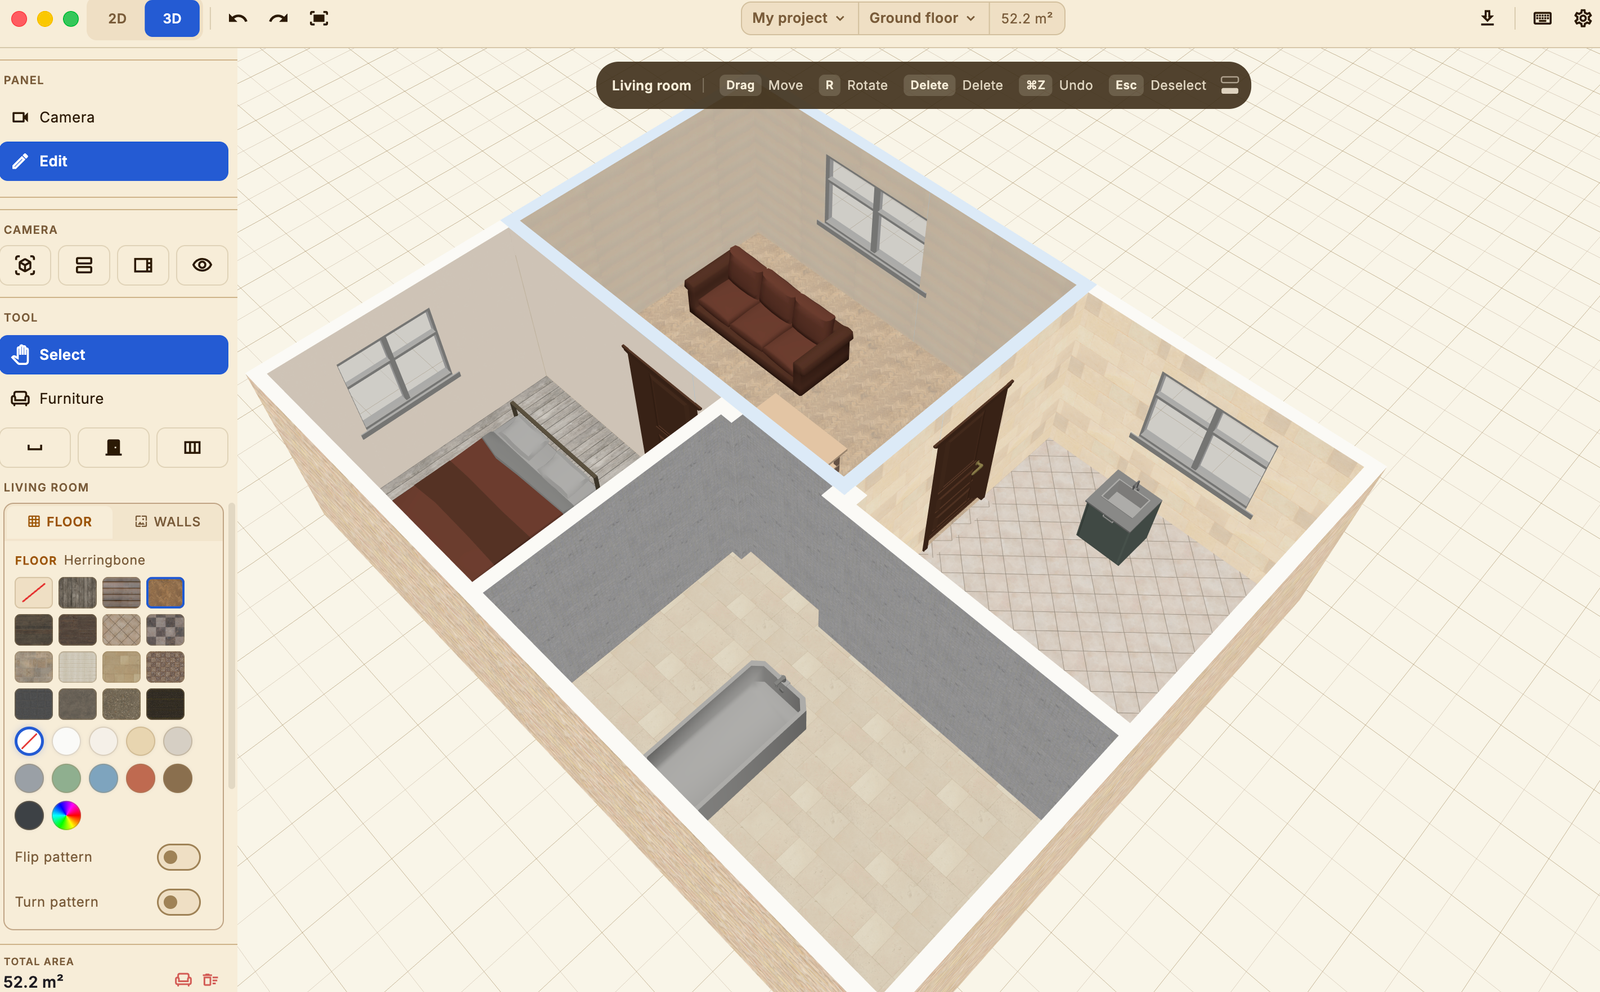The image size is (1600, 992).
Task: Choose the Furniture tool
Action: point(114,399)
